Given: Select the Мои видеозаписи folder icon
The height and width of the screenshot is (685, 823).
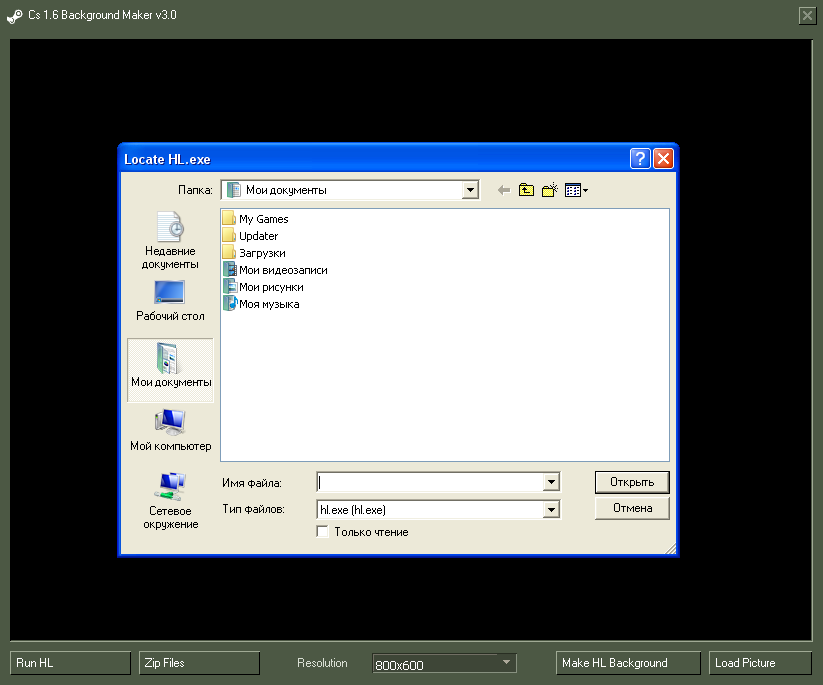Looking at the screenshot, I should point(229,270).
